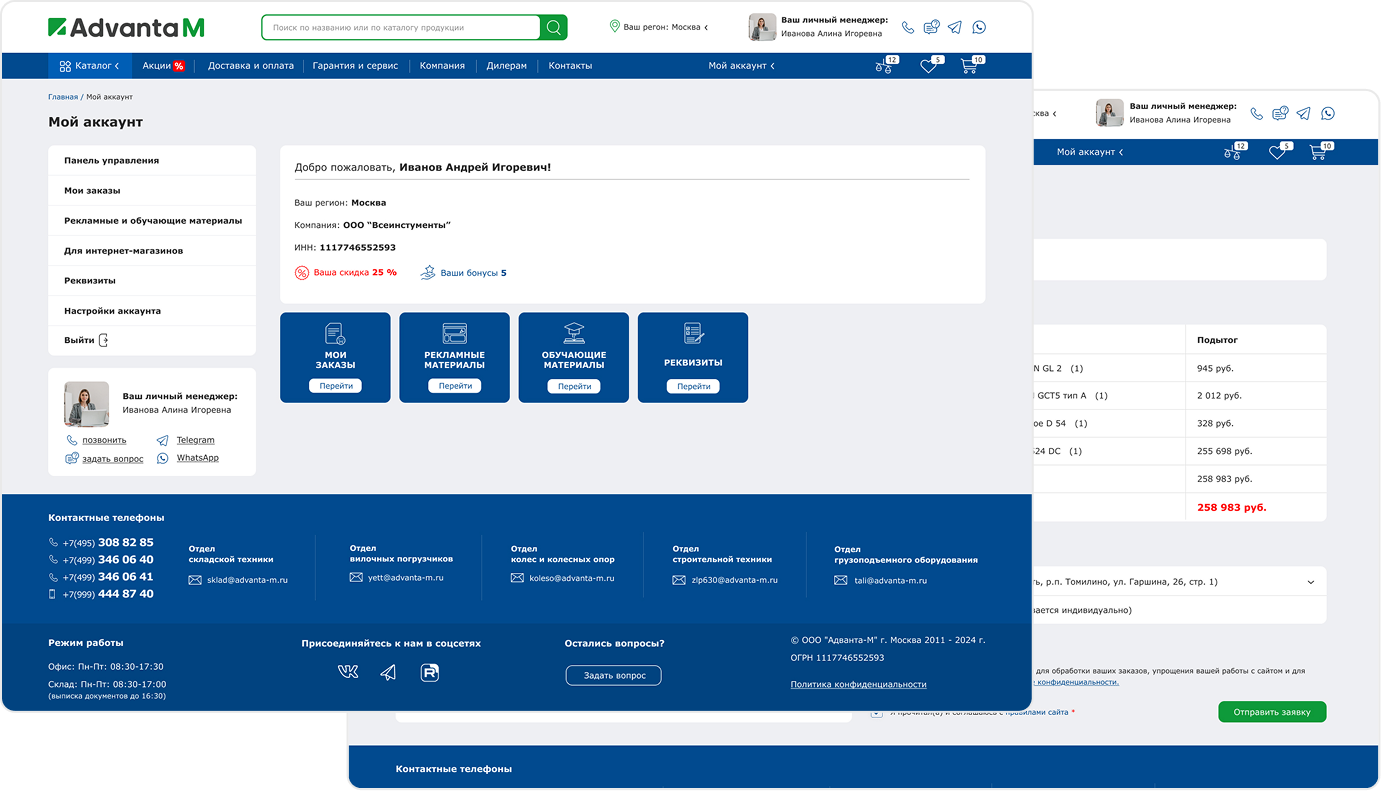Click the Задать вопрос footer button

pyautogui.click(x=613, y=676)
